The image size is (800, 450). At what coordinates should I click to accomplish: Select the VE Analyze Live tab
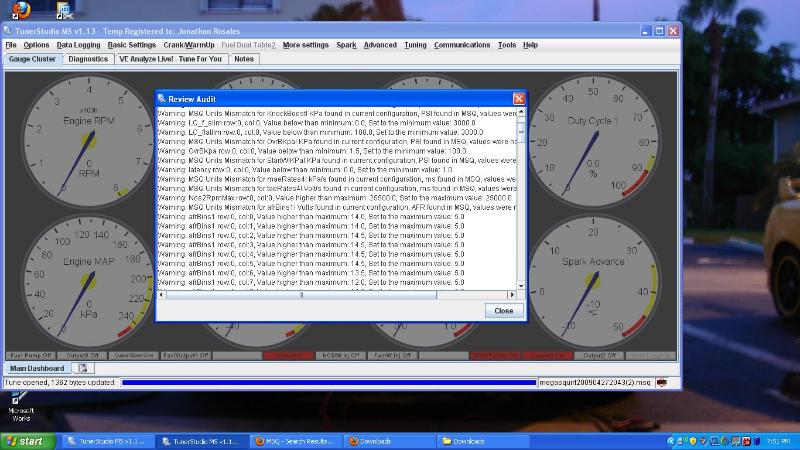(171, 59)
